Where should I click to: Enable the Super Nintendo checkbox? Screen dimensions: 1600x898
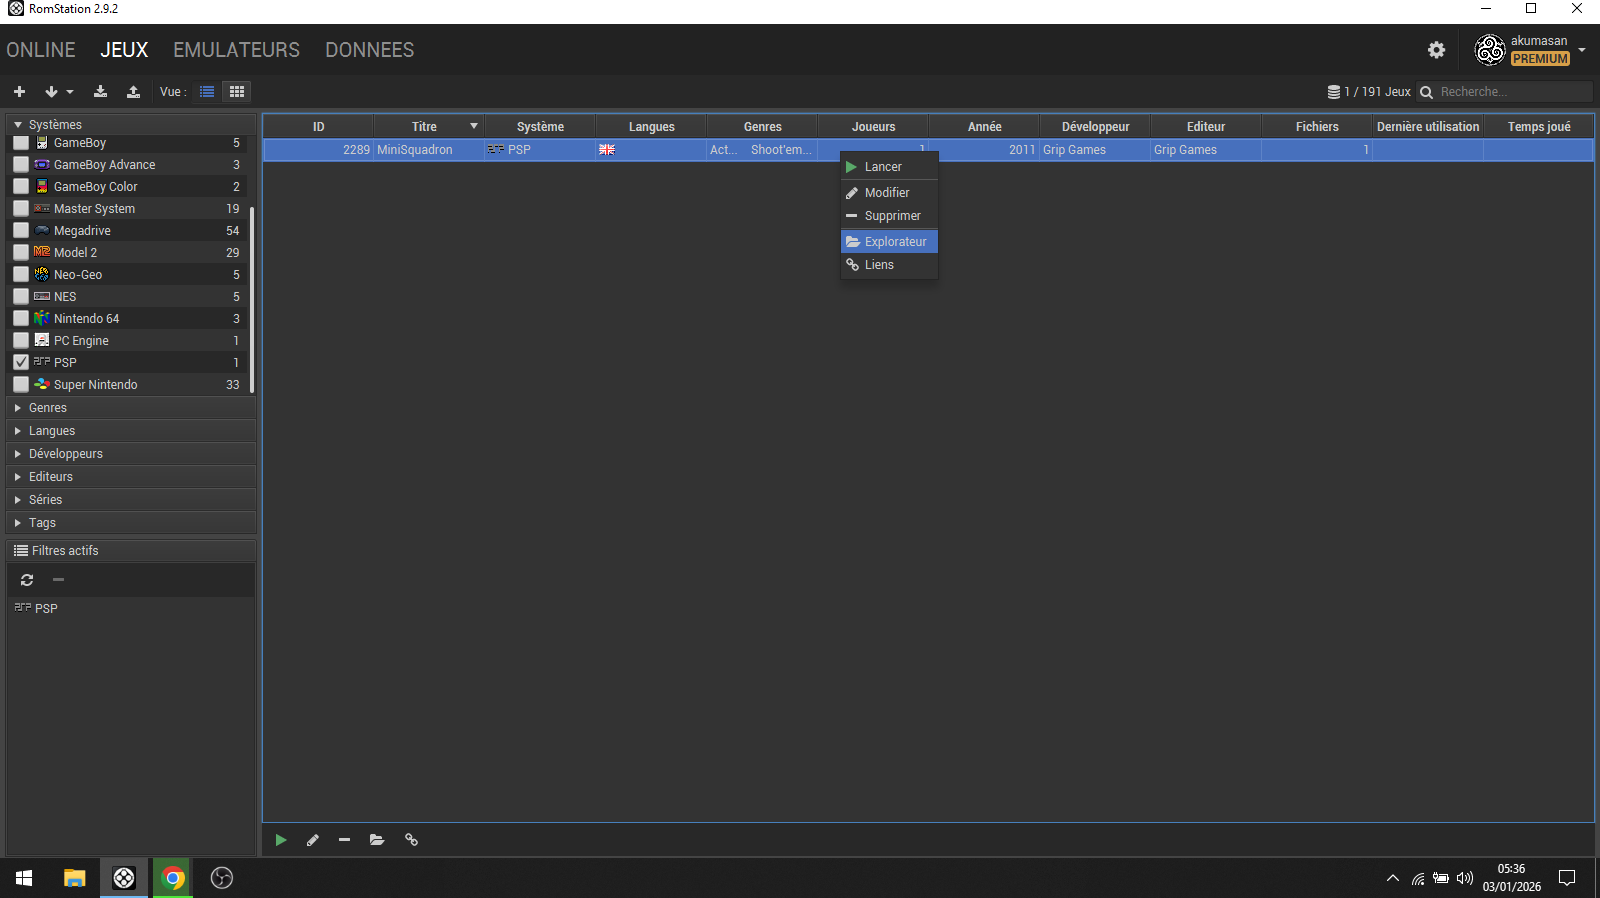(x=21, y=385)
